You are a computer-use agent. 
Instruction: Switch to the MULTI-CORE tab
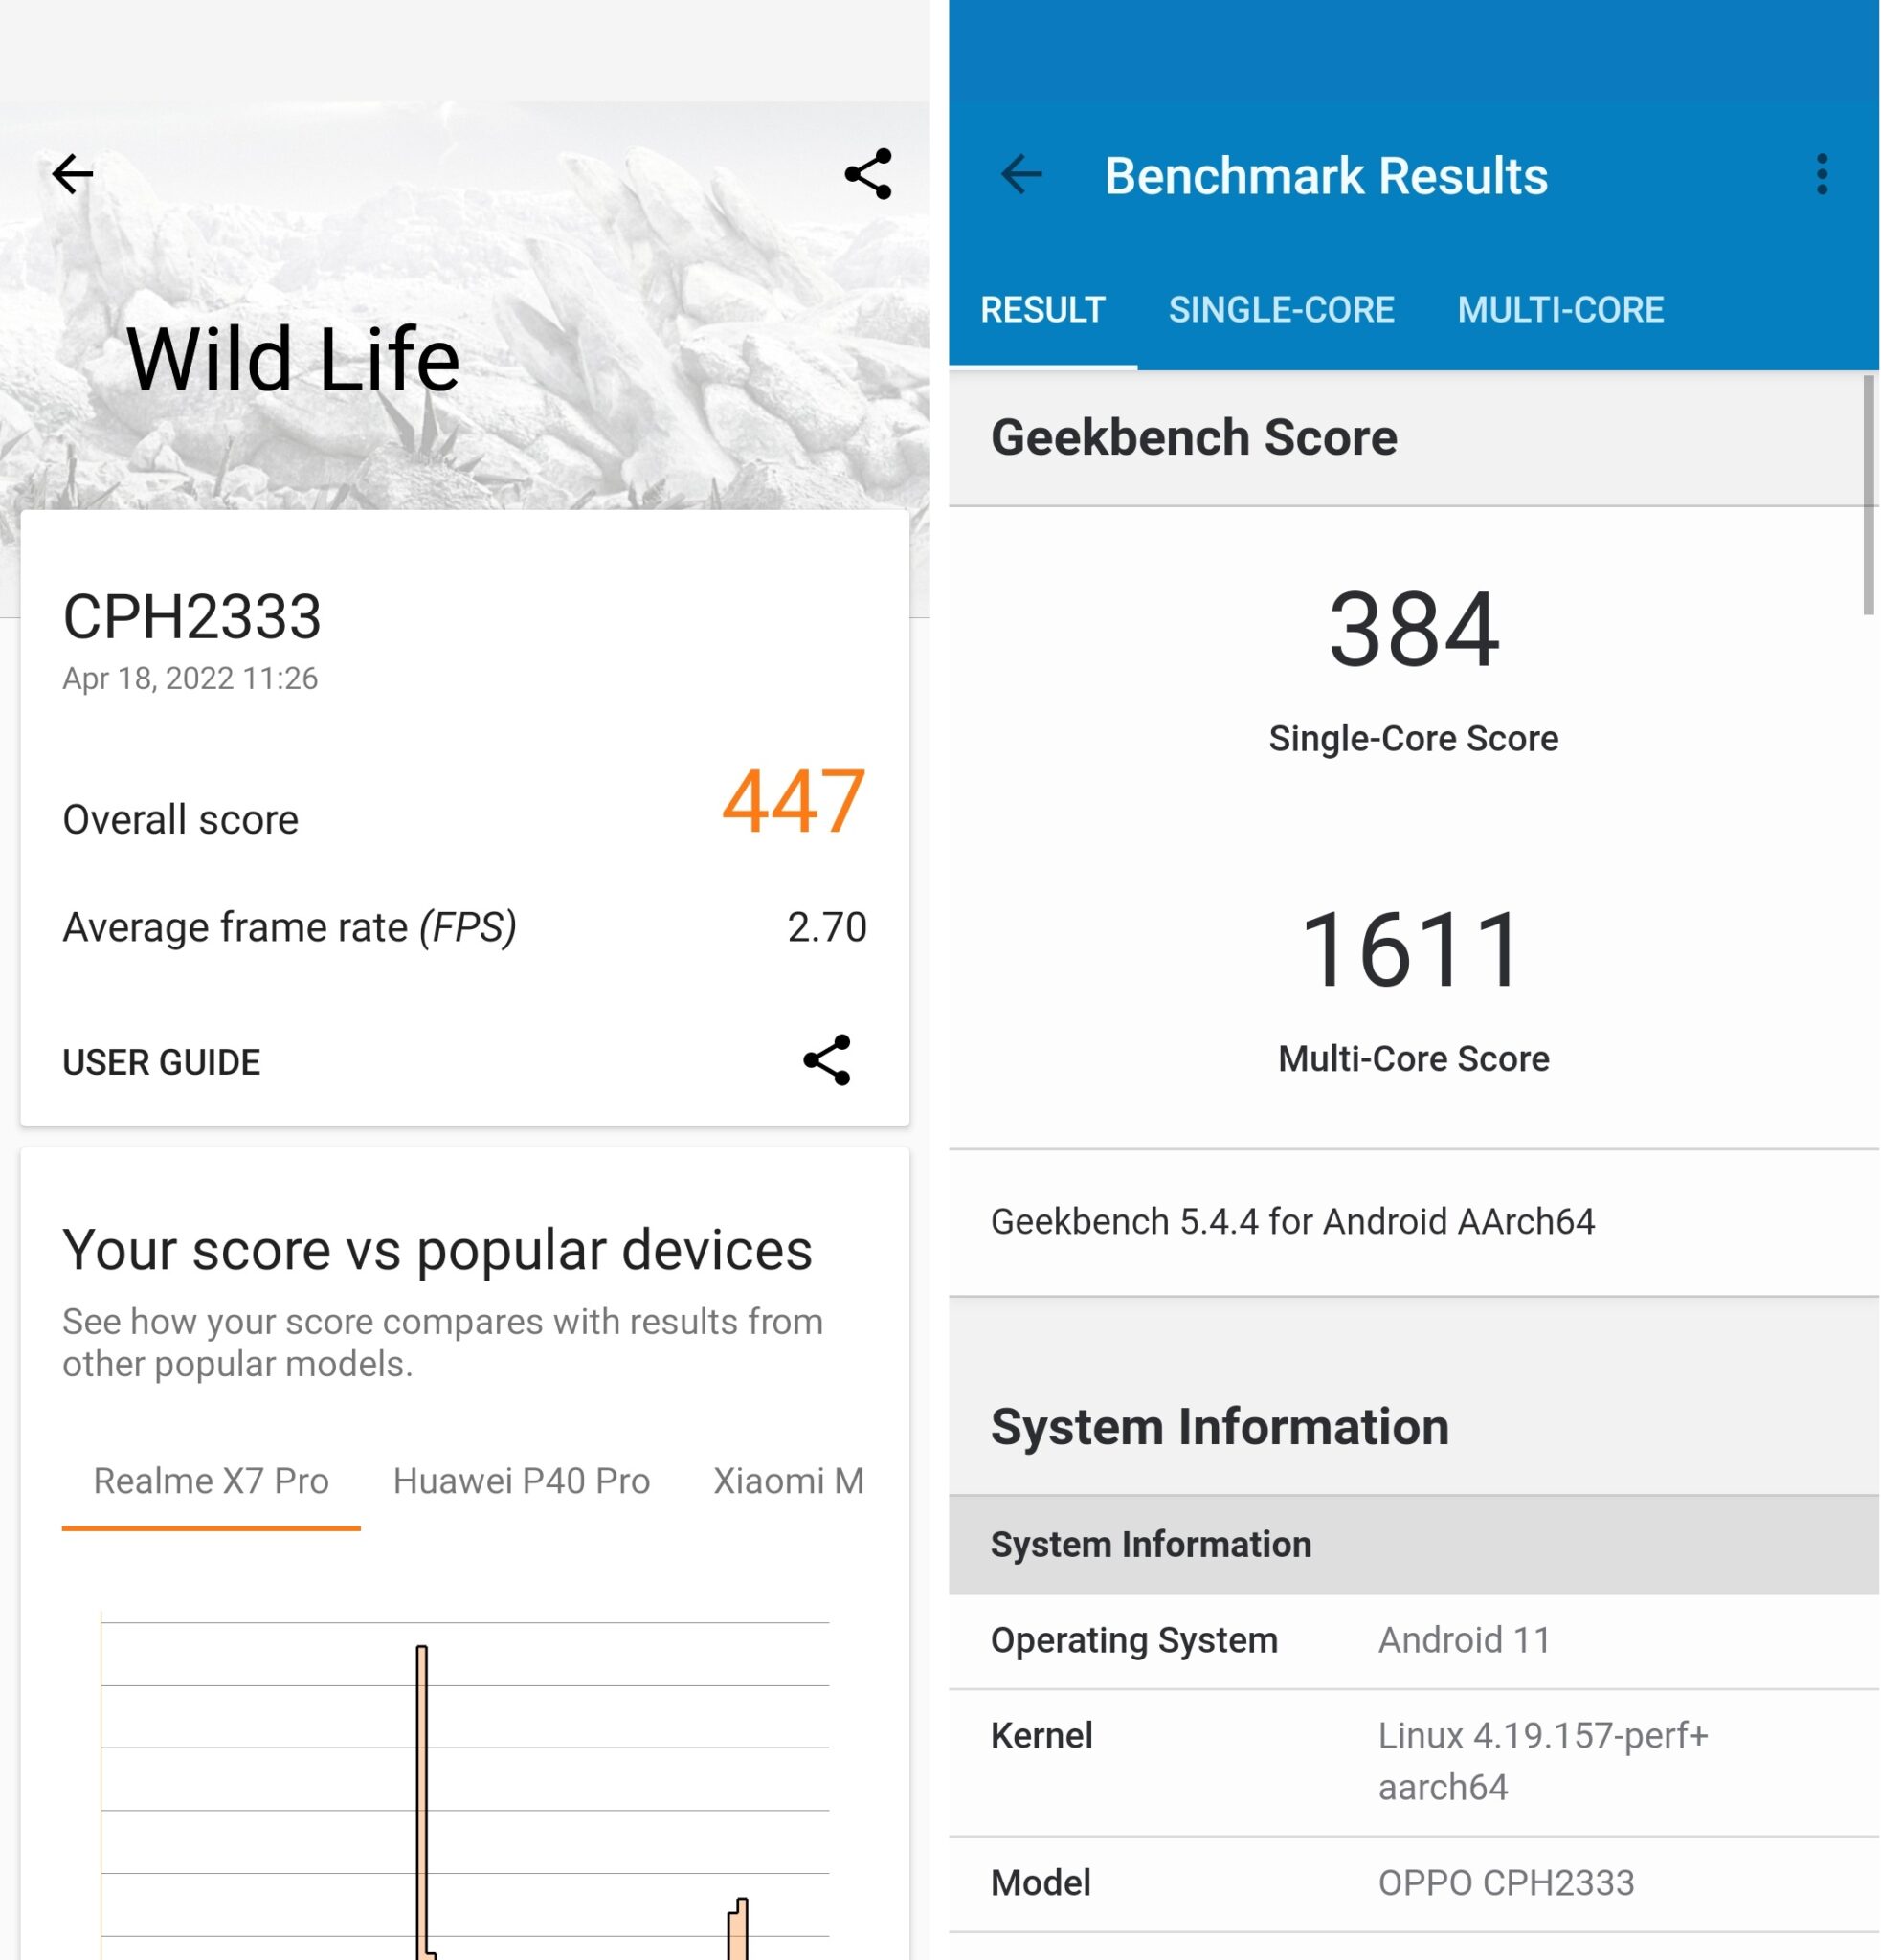coord(1560,310)
